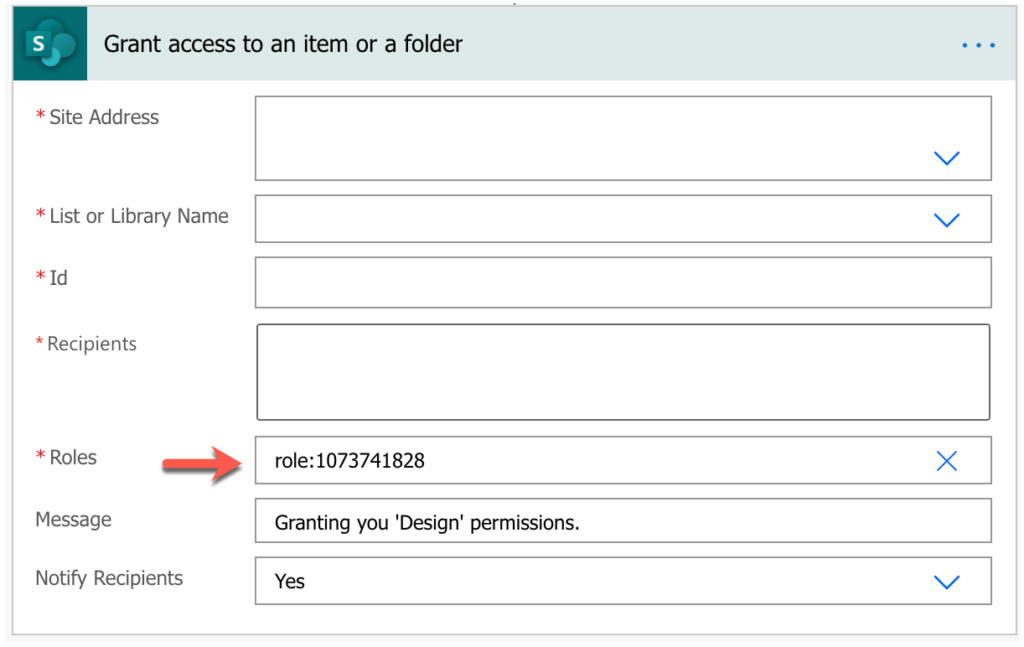Click the SharePoint connector icon

(x=49, y=43)
